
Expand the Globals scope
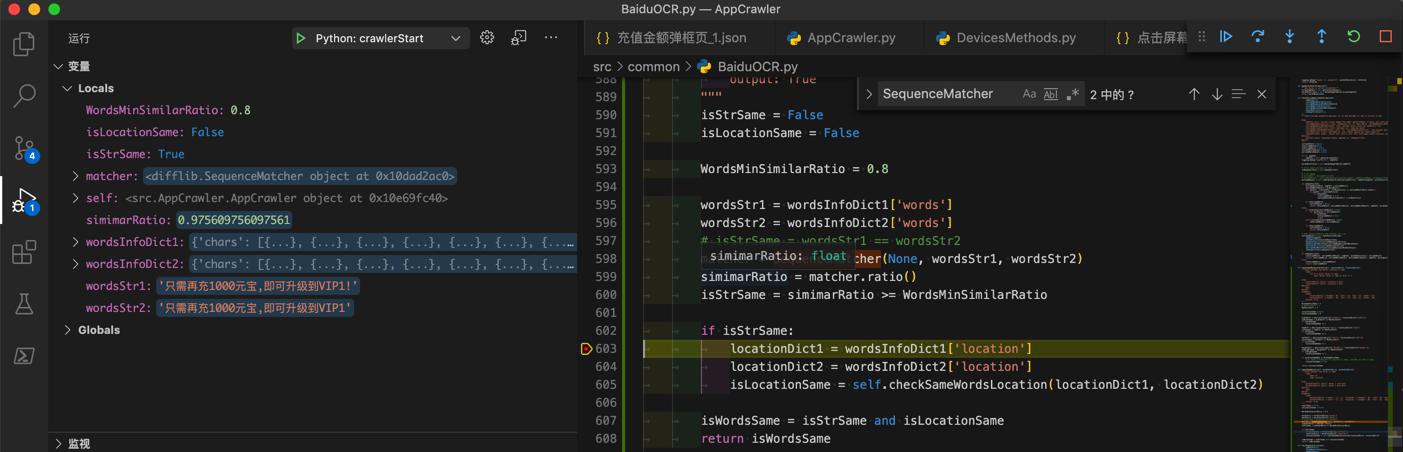tap(67, 330)
